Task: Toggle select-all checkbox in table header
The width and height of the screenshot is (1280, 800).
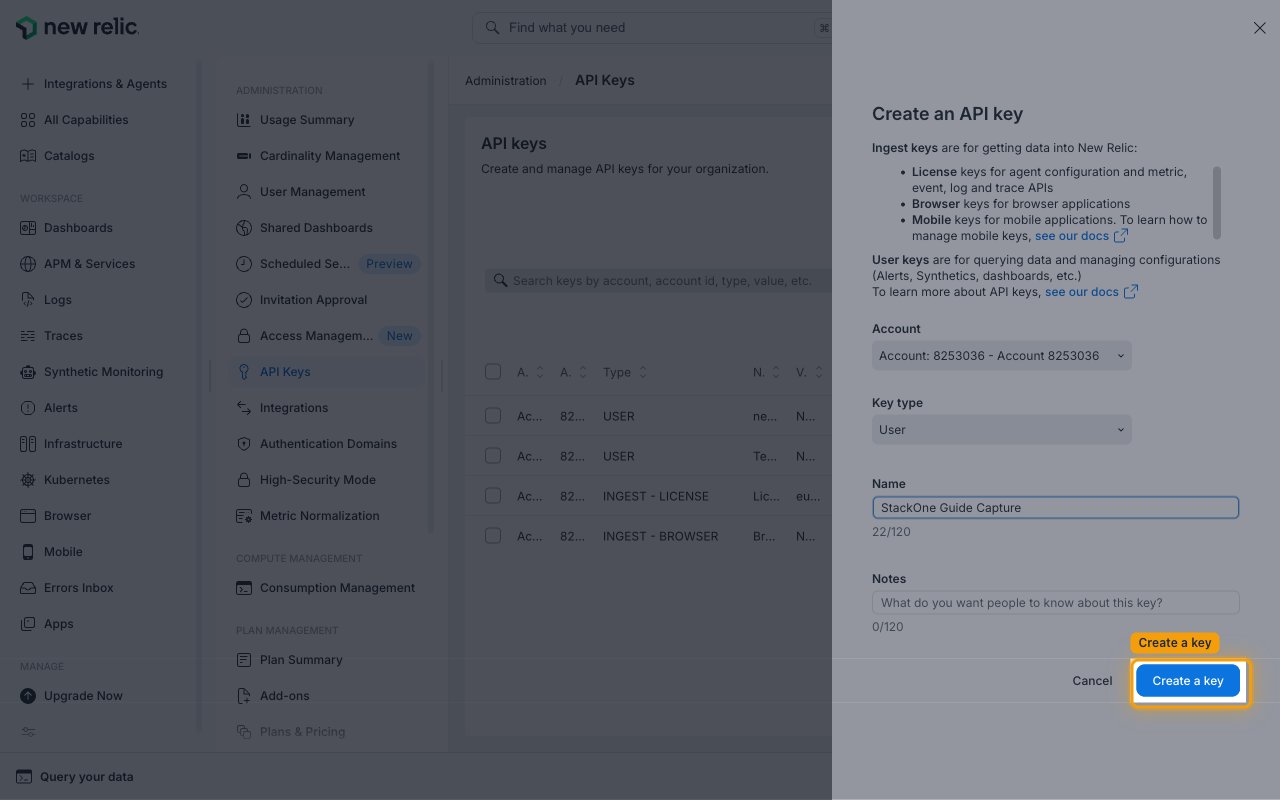Action: pyautogui.click(x=493, y=372)
